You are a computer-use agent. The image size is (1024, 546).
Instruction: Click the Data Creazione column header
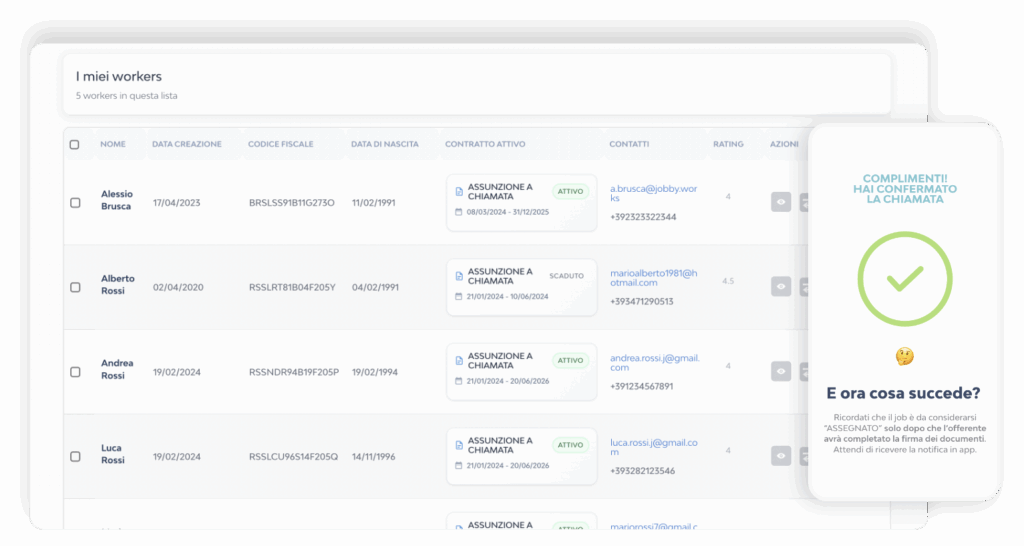(x=187, y=144)
